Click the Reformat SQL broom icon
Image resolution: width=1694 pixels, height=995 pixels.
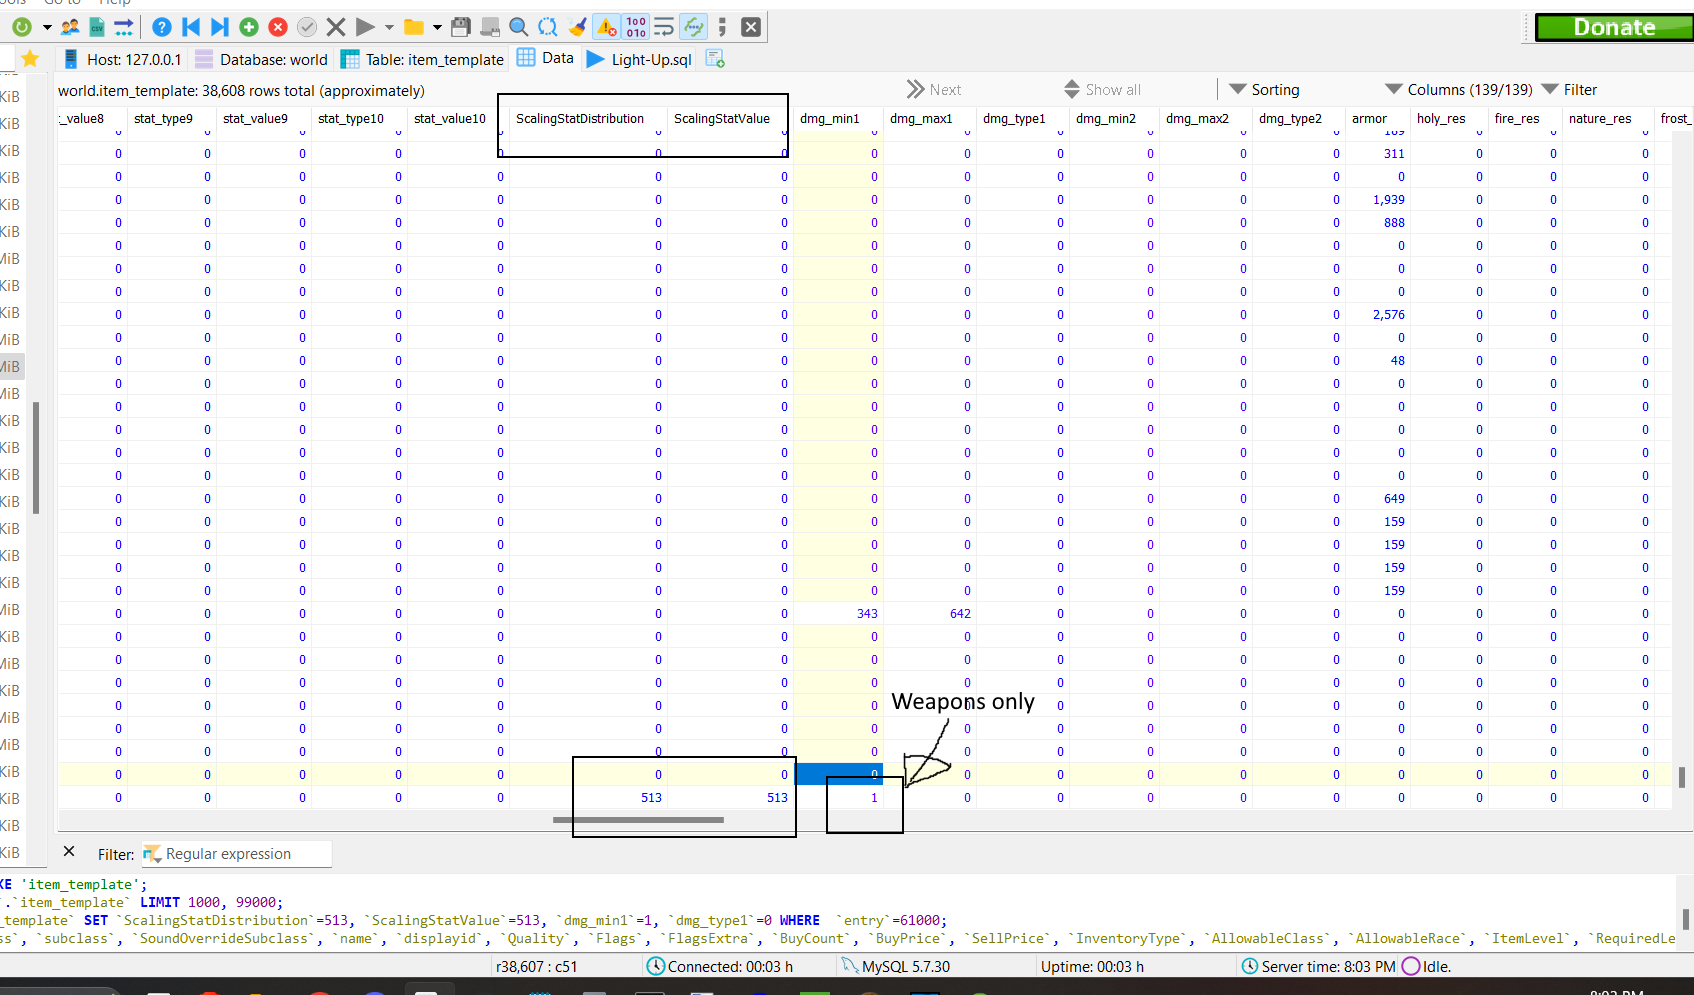tap(577, 27)
